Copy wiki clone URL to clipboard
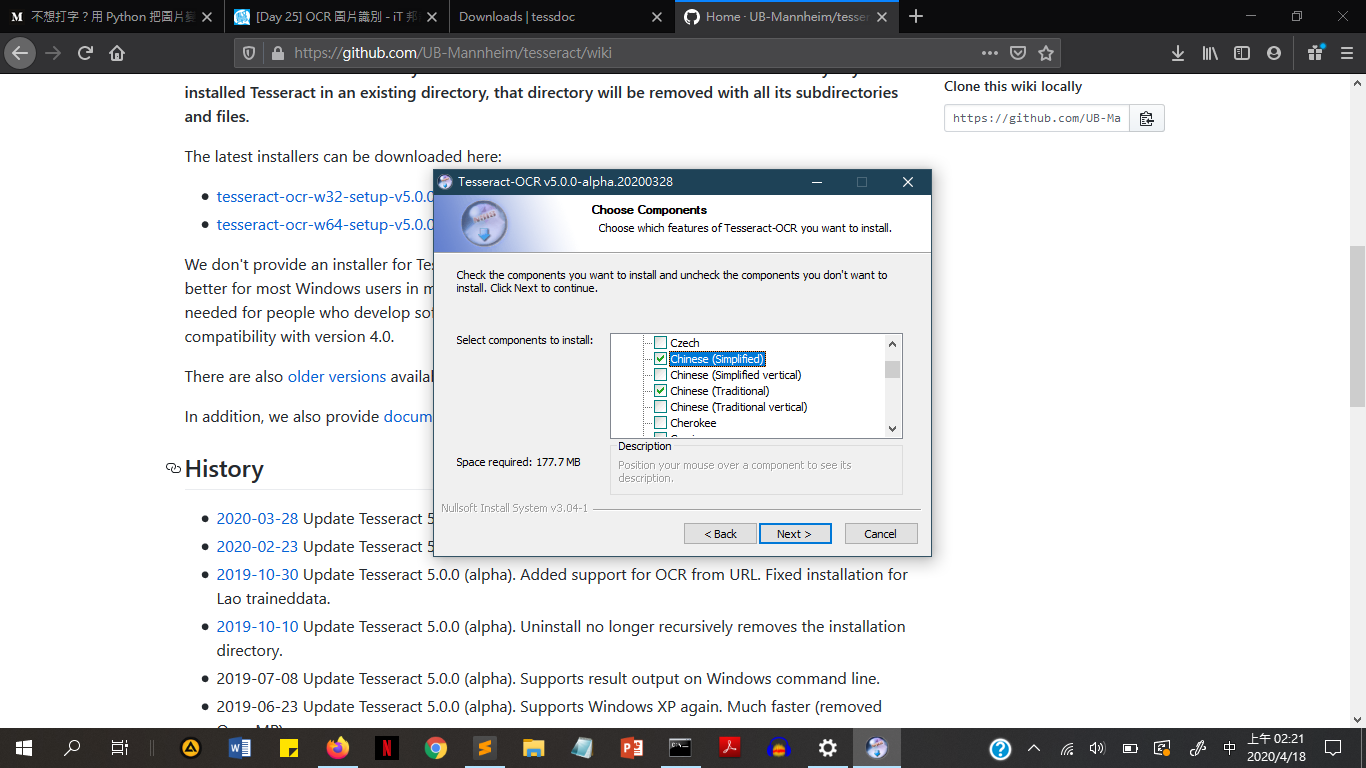The width and height of the screenshot is (1366, 768). point(1147,118)
